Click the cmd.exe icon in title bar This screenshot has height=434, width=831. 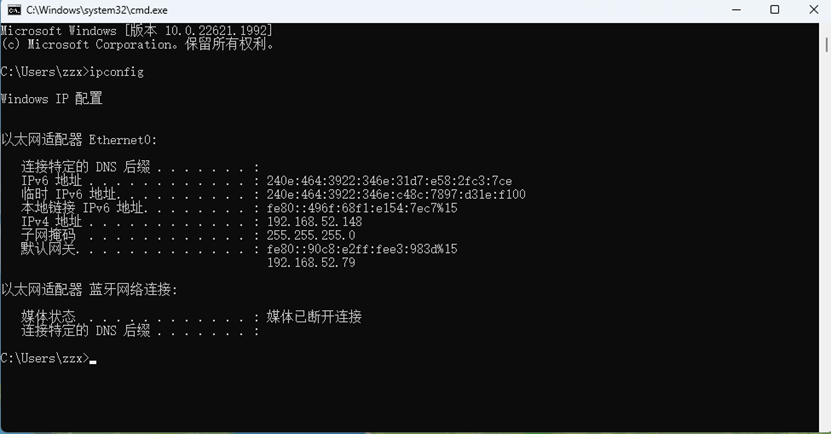14,10
